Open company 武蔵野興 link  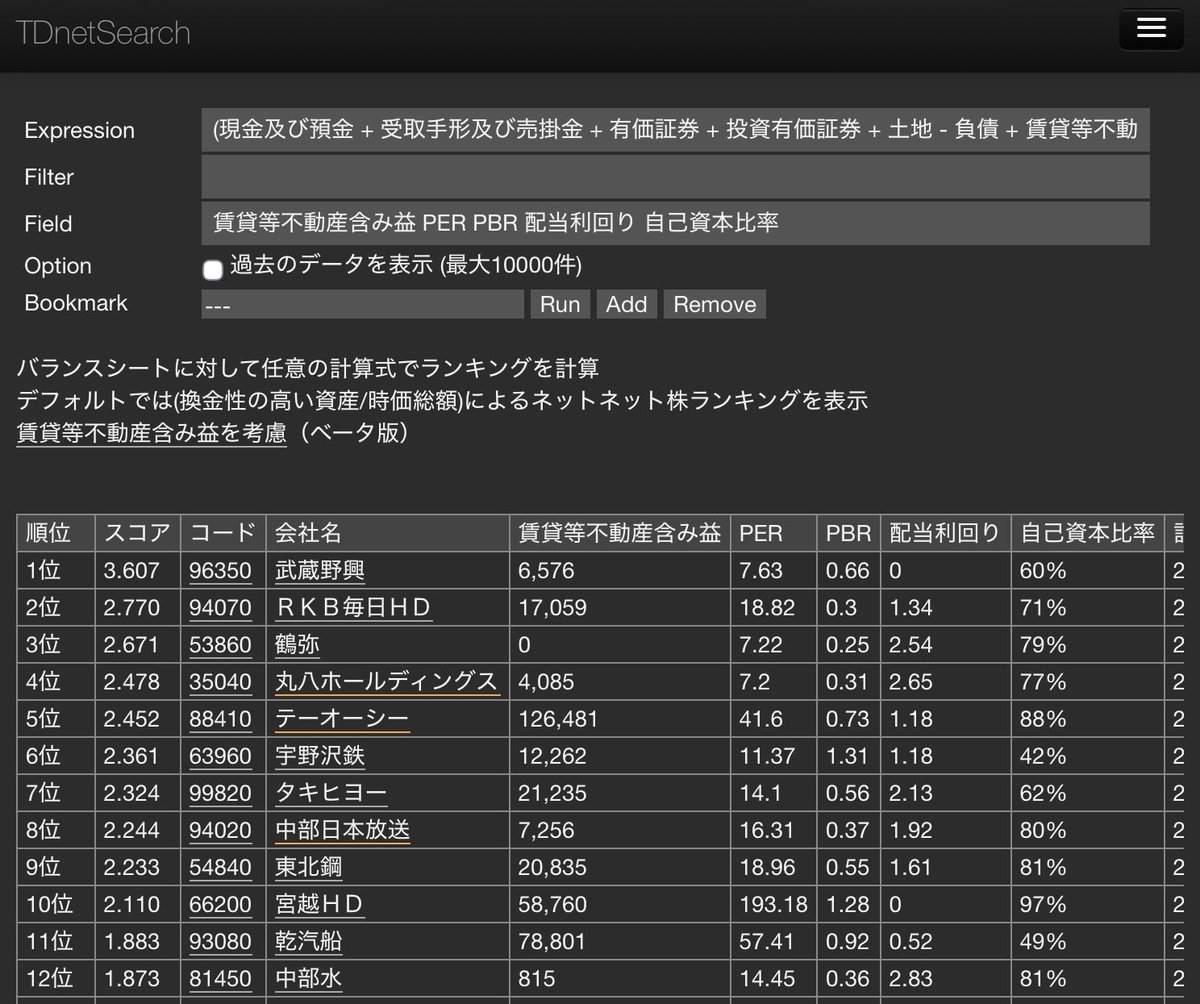(320, 571)
